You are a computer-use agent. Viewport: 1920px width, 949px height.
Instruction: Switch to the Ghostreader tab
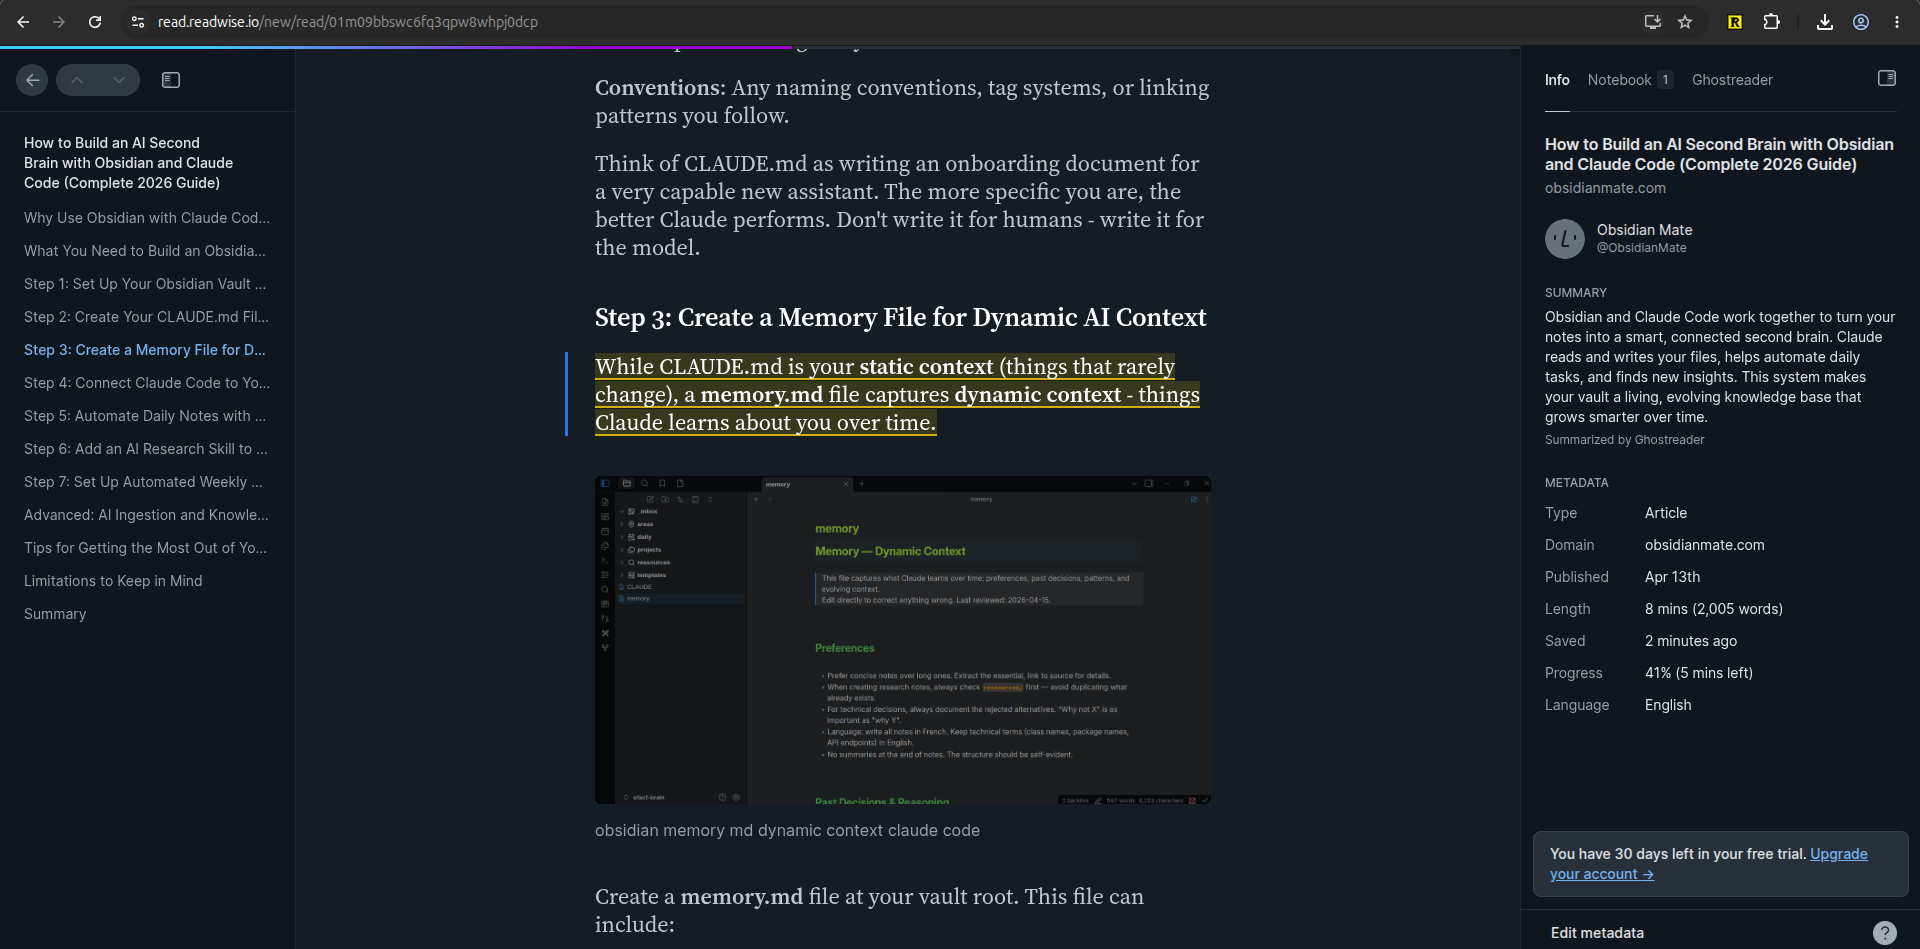click(x=1732, y=80)
